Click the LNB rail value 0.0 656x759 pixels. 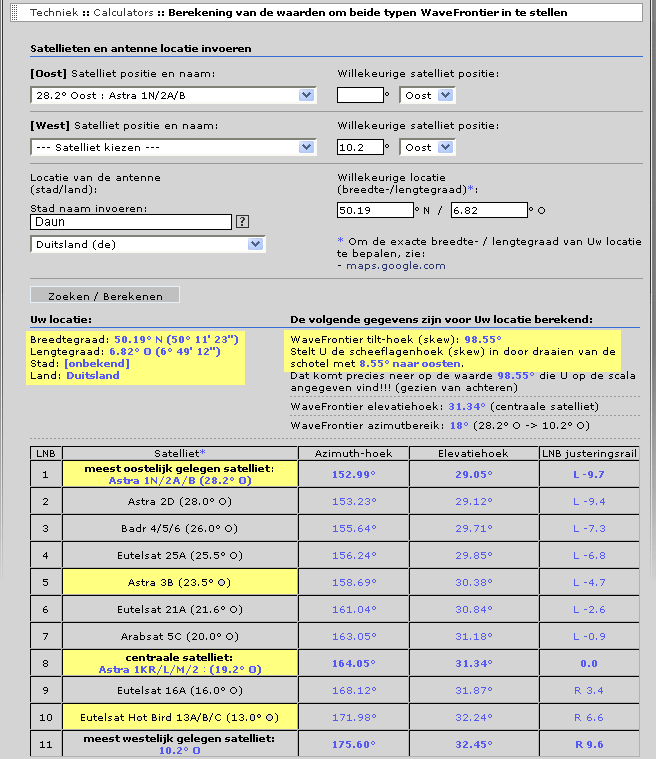tap(589, 664)
